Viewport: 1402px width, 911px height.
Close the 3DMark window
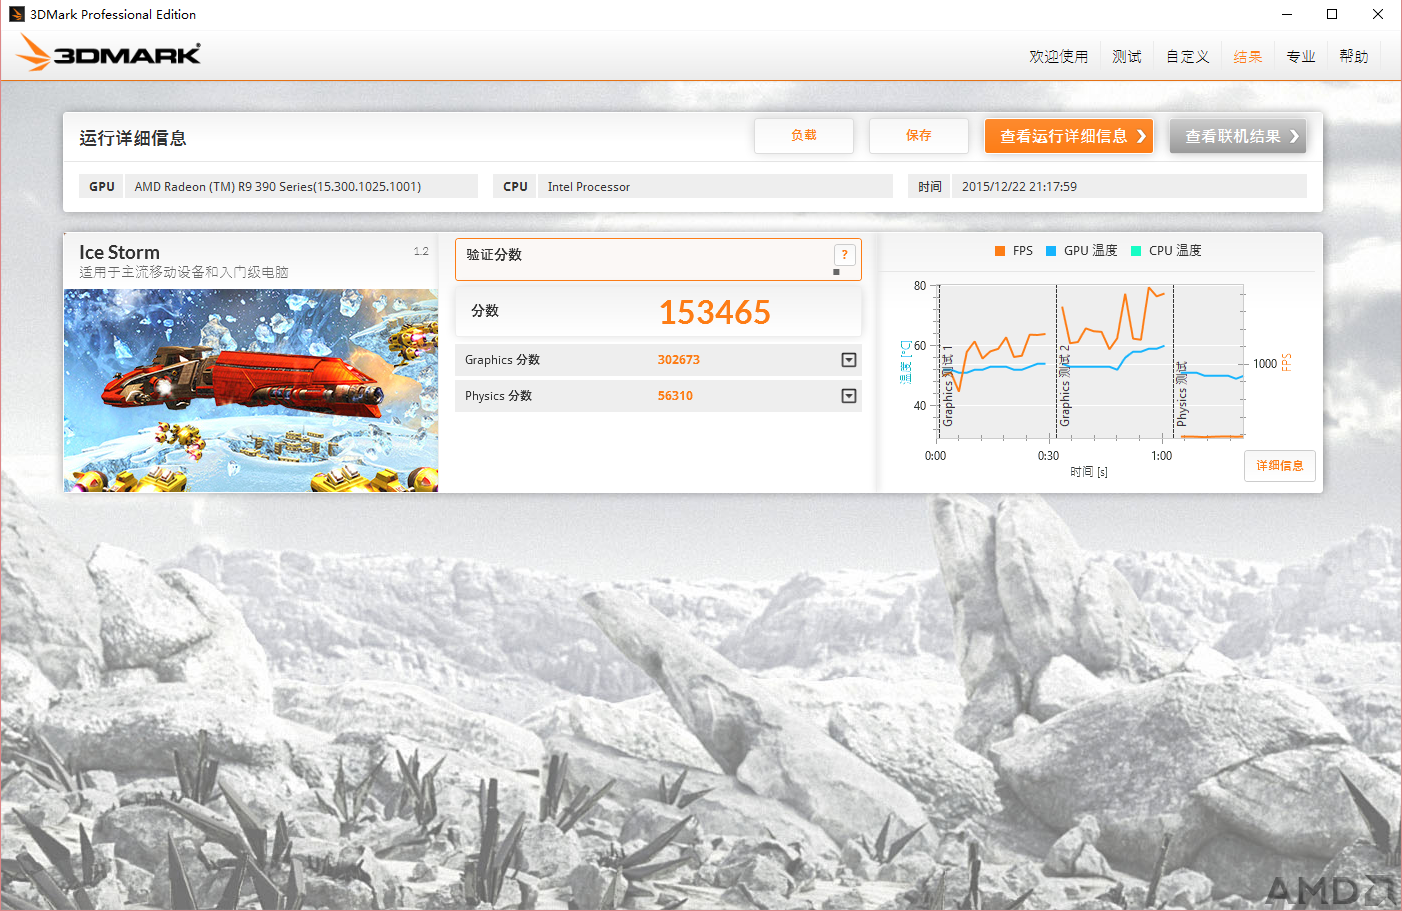1378,14
